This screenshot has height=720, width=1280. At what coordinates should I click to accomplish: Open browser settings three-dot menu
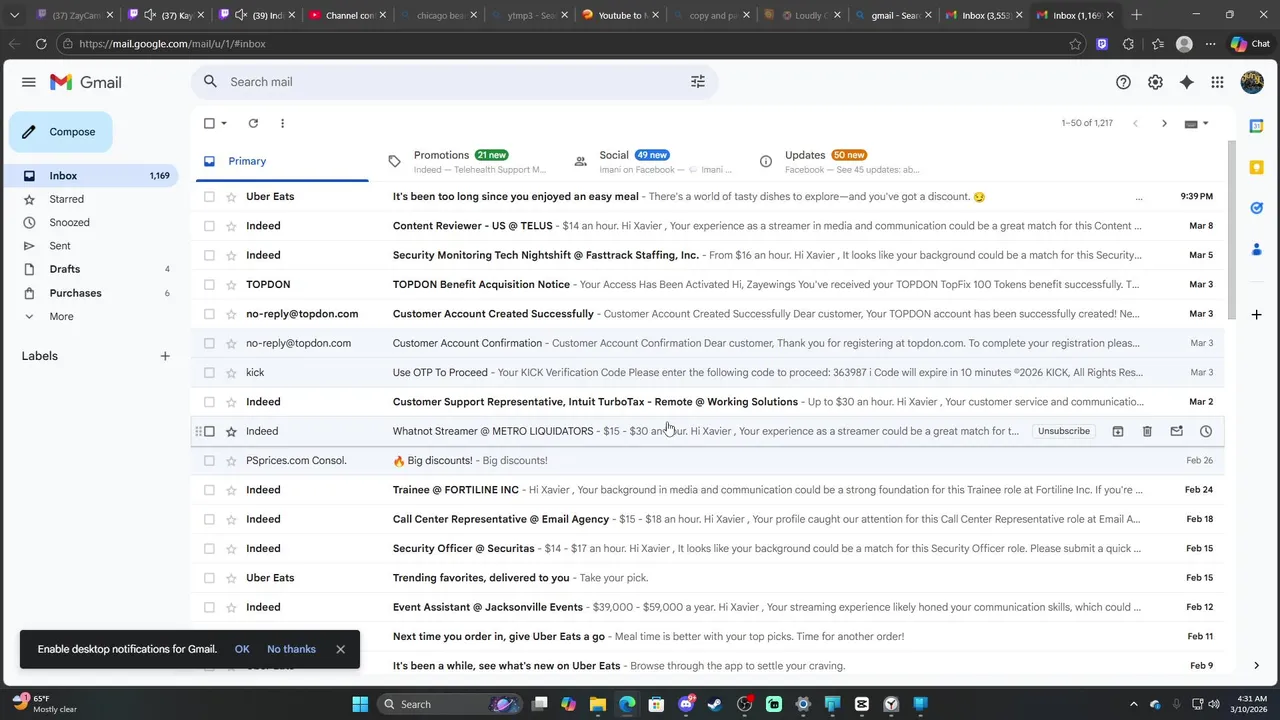click(x=1211, y=44)
